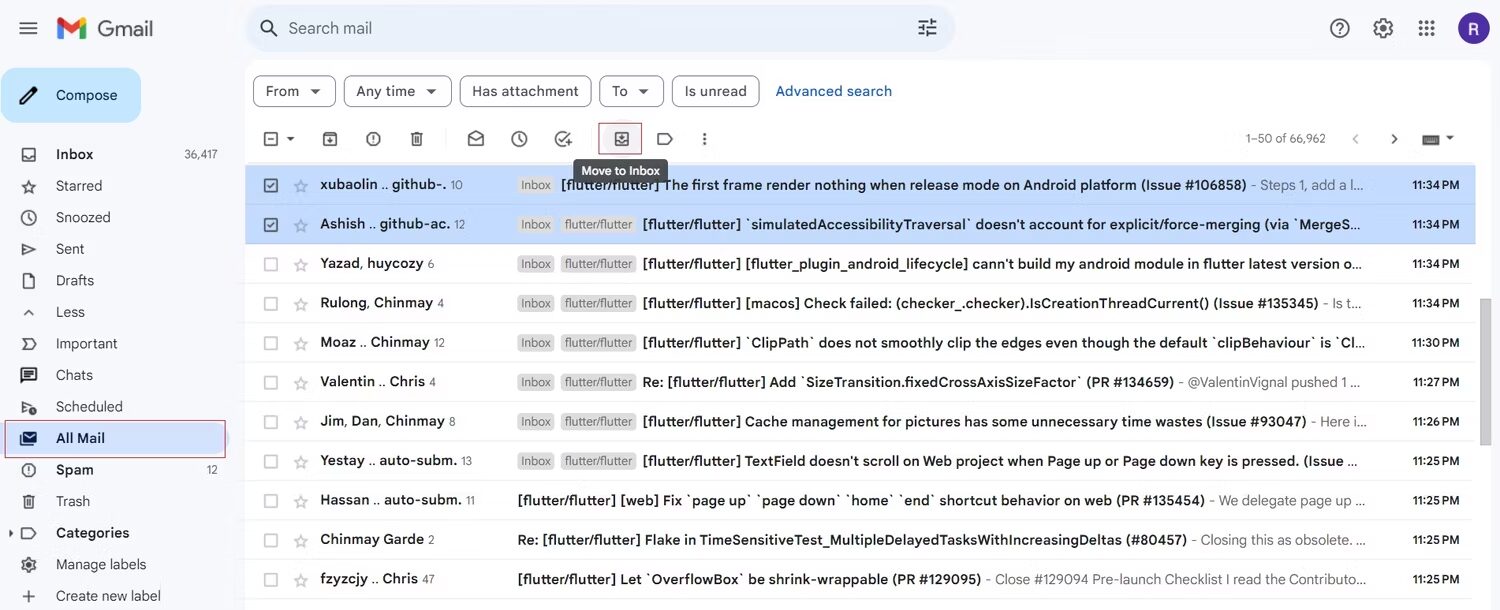
Task: Open the Spam folder
Action: click(75, 470)
